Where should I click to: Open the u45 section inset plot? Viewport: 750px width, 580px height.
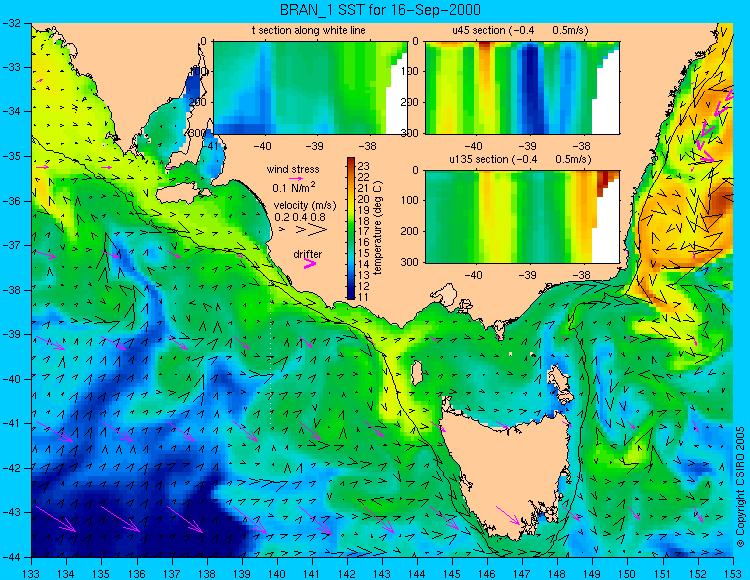(522, 88)
